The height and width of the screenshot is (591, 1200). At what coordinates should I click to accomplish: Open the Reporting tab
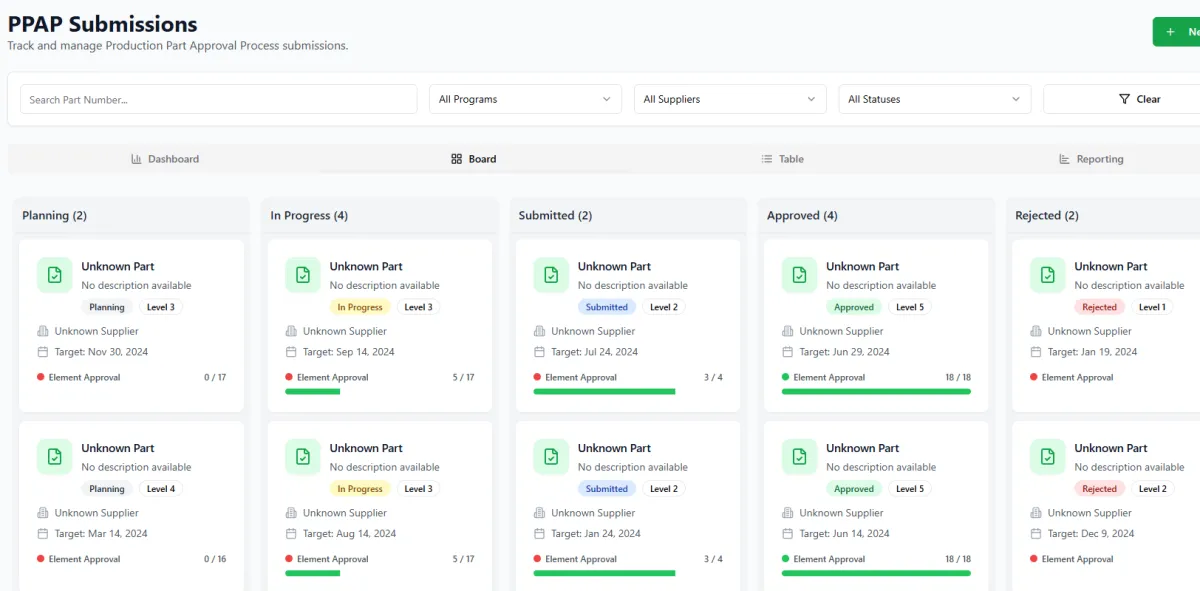point(1091,159)
